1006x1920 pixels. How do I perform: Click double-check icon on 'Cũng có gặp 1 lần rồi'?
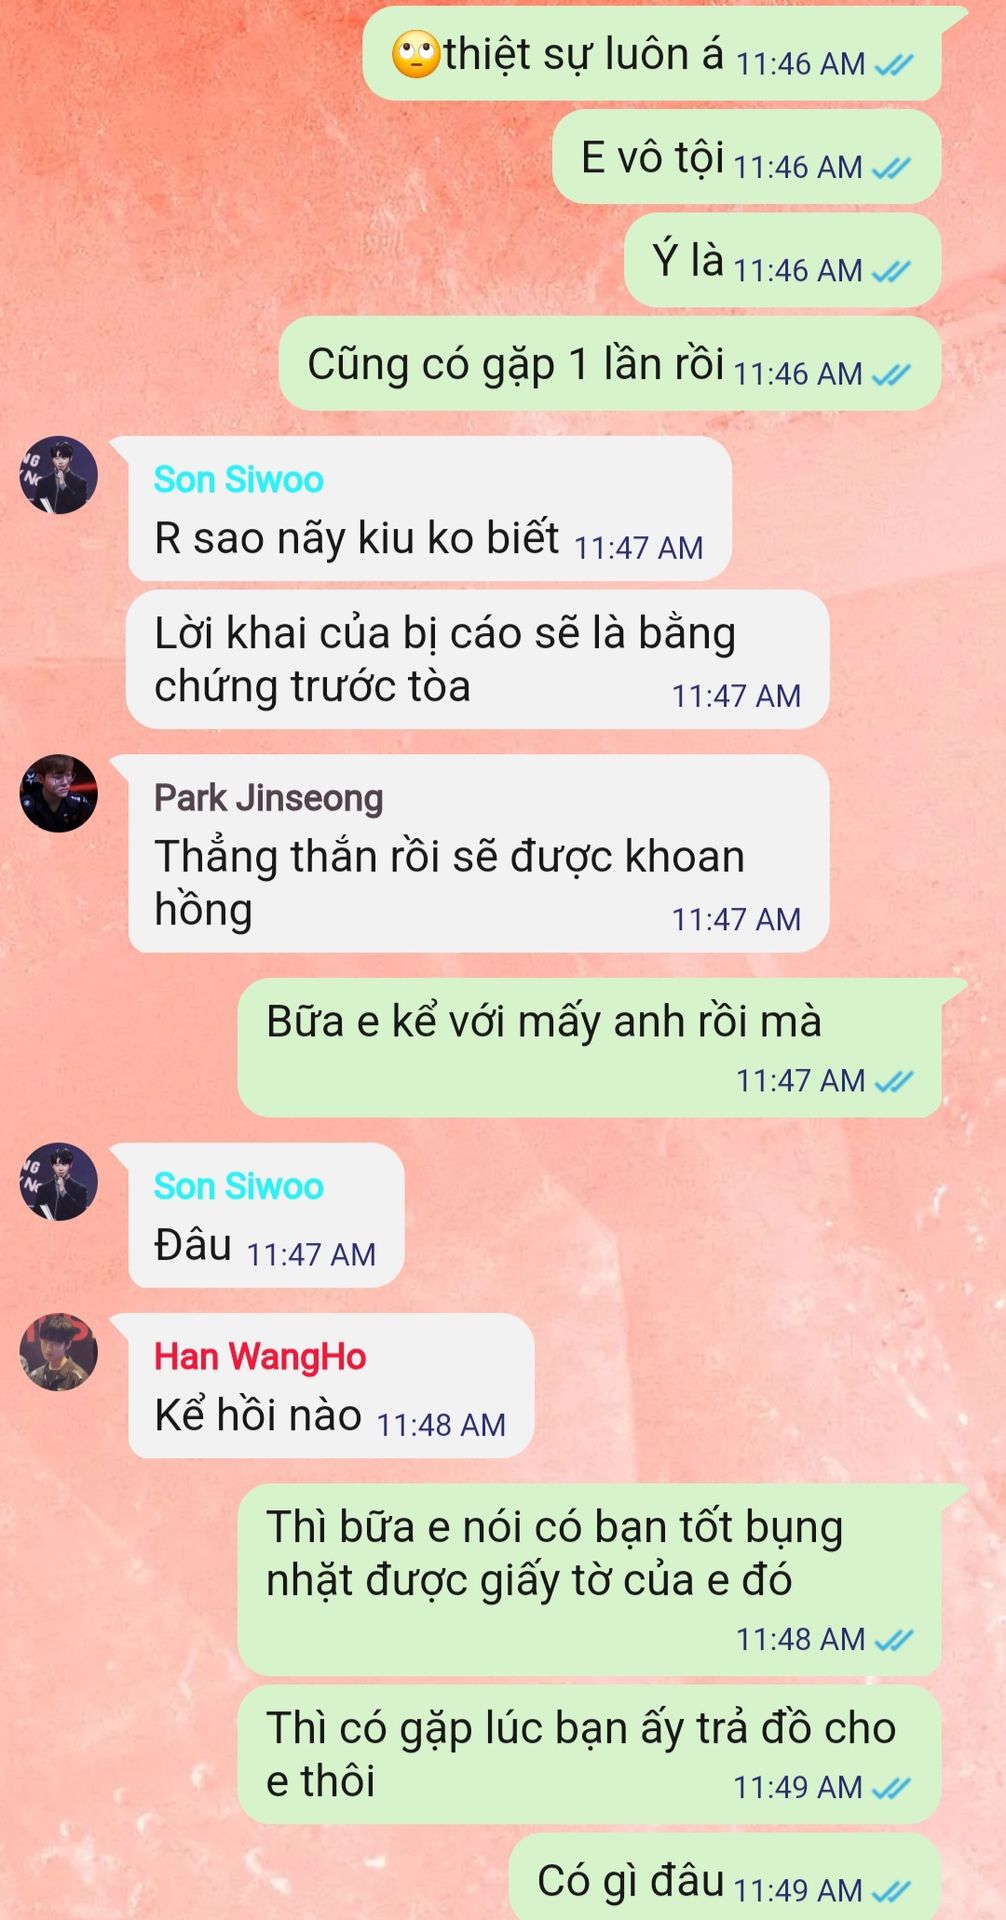coord(892,375)
